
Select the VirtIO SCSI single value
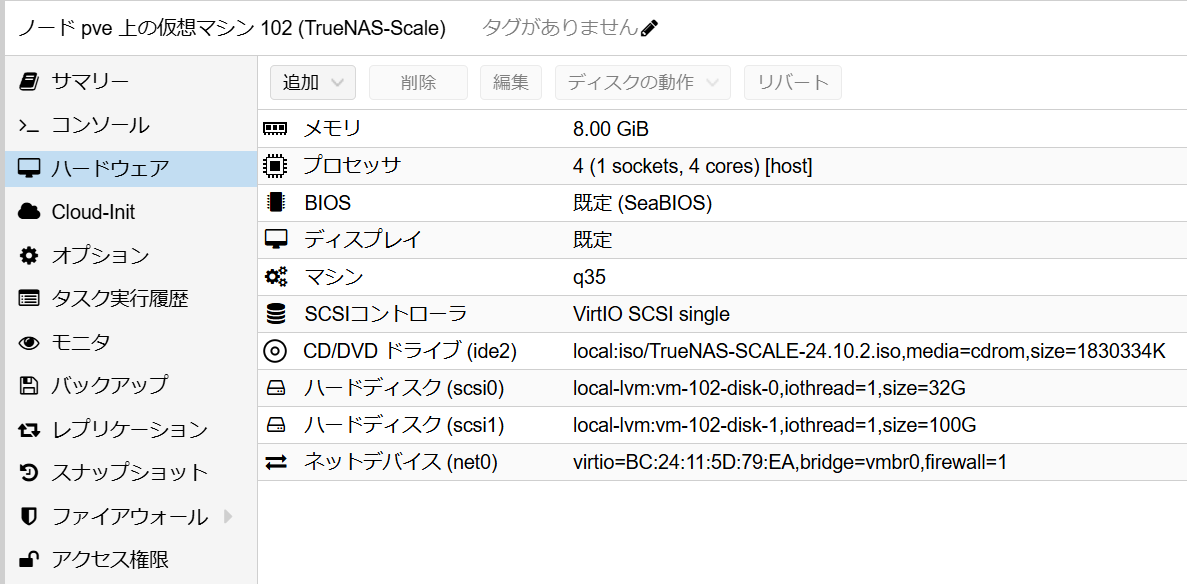(x=652, y=314)
